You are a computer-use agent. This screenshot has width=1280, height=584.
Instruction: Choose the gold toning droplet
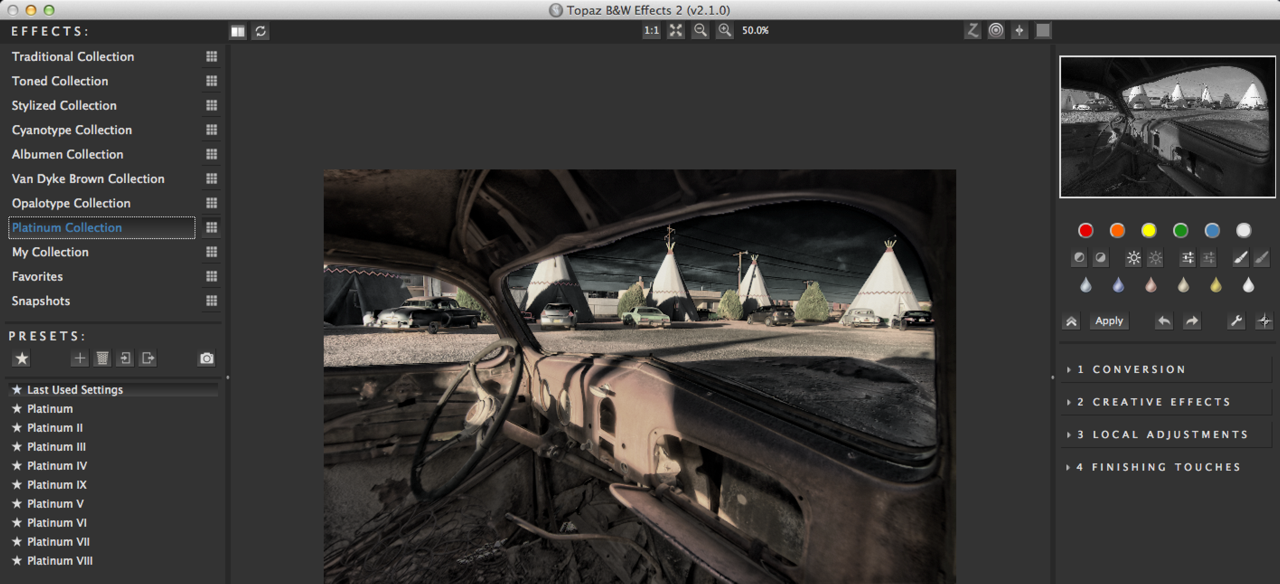(1215, 286)
